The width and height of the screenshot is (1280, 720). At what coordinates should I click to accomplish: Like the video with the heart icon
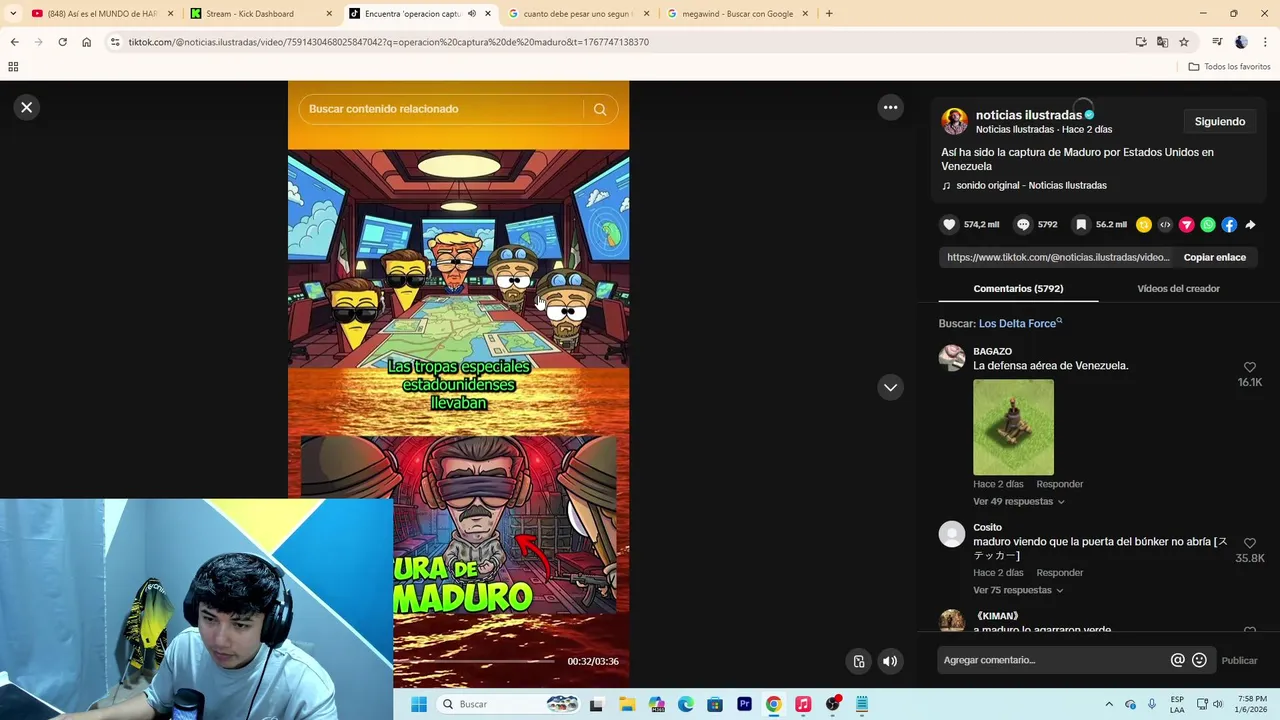pos(949,225)
